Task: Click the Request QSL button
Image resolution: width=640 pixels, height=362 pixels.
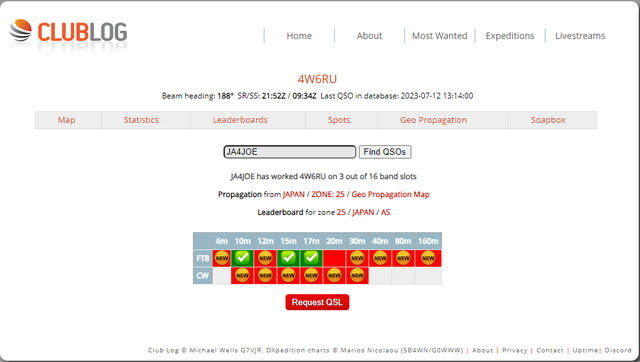Action: point(317,302)
